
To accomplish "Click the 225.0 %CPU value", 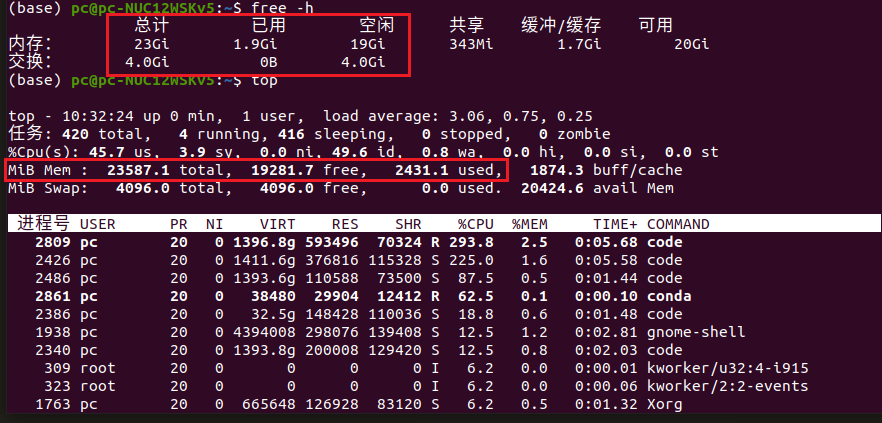I will (471, 260).
